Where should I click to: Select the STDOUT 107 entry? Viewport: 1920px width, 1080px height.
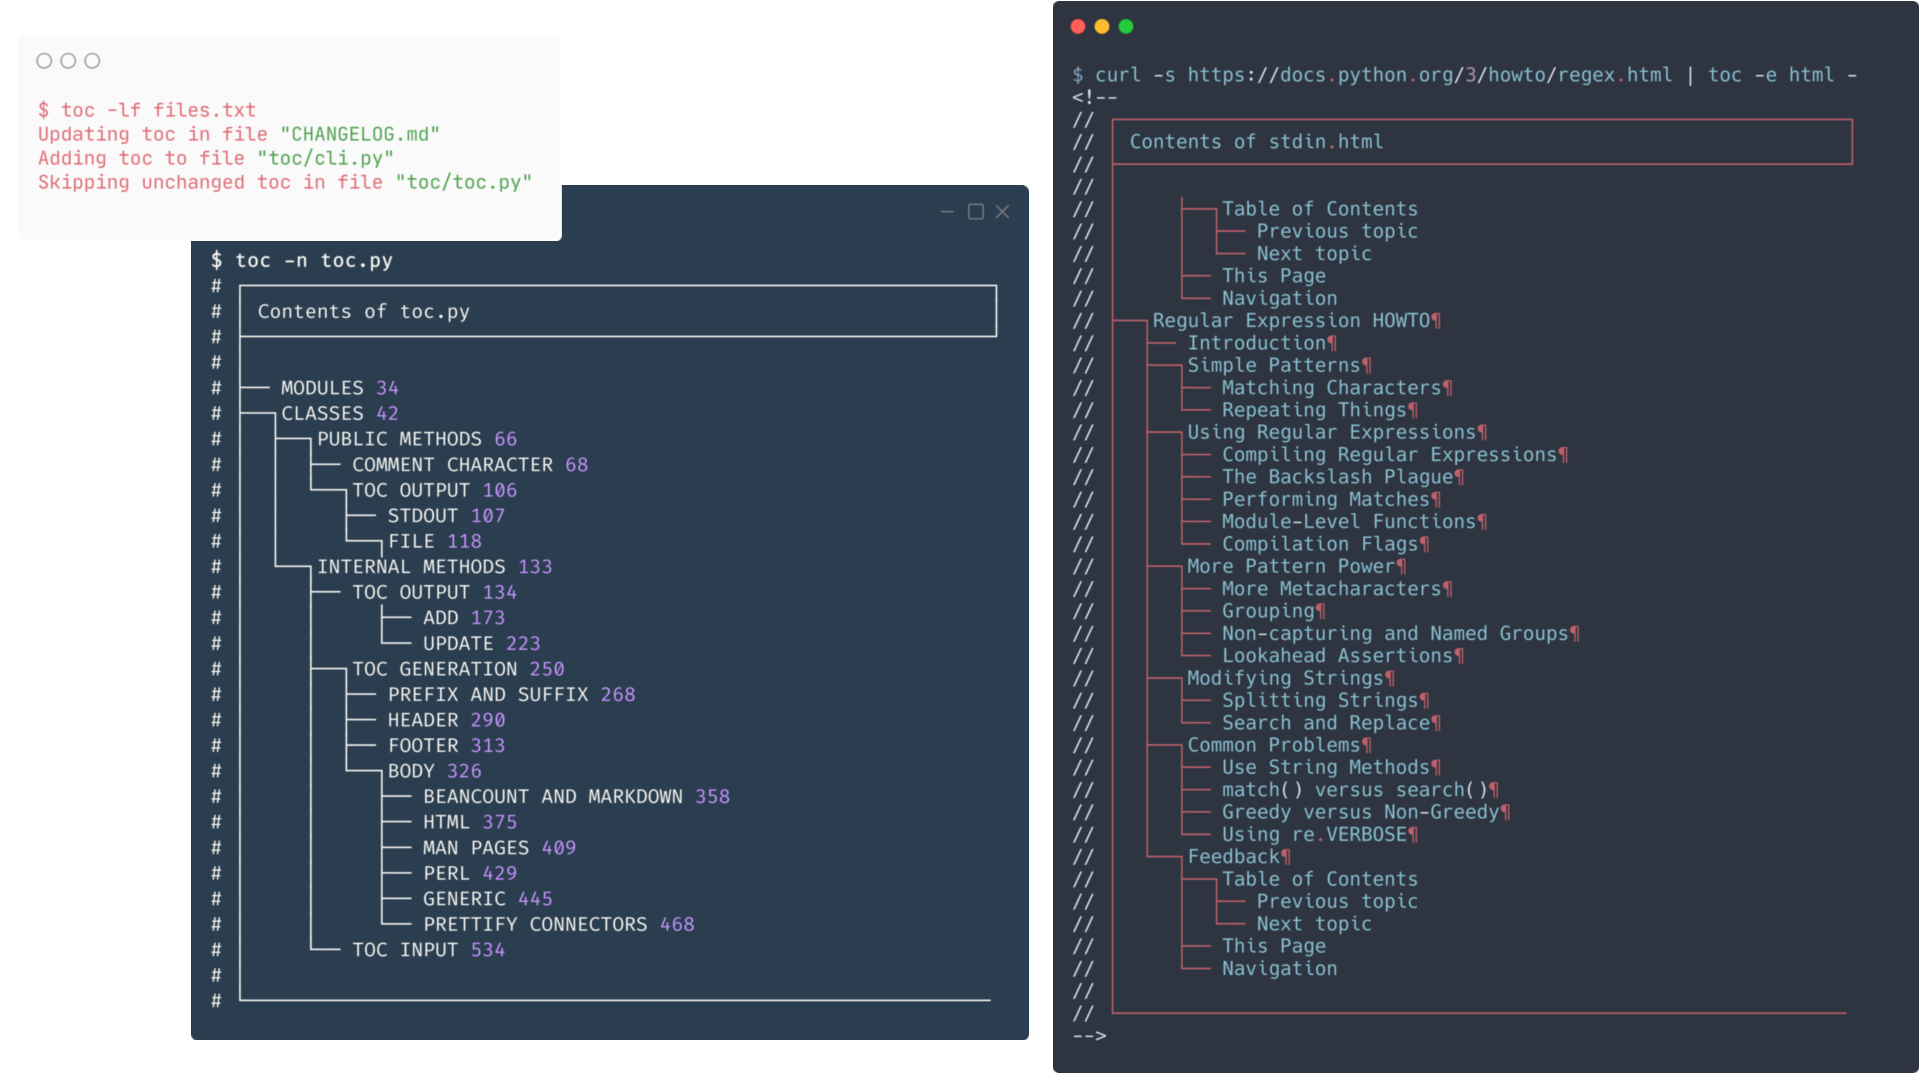click(x=447, y=516)
